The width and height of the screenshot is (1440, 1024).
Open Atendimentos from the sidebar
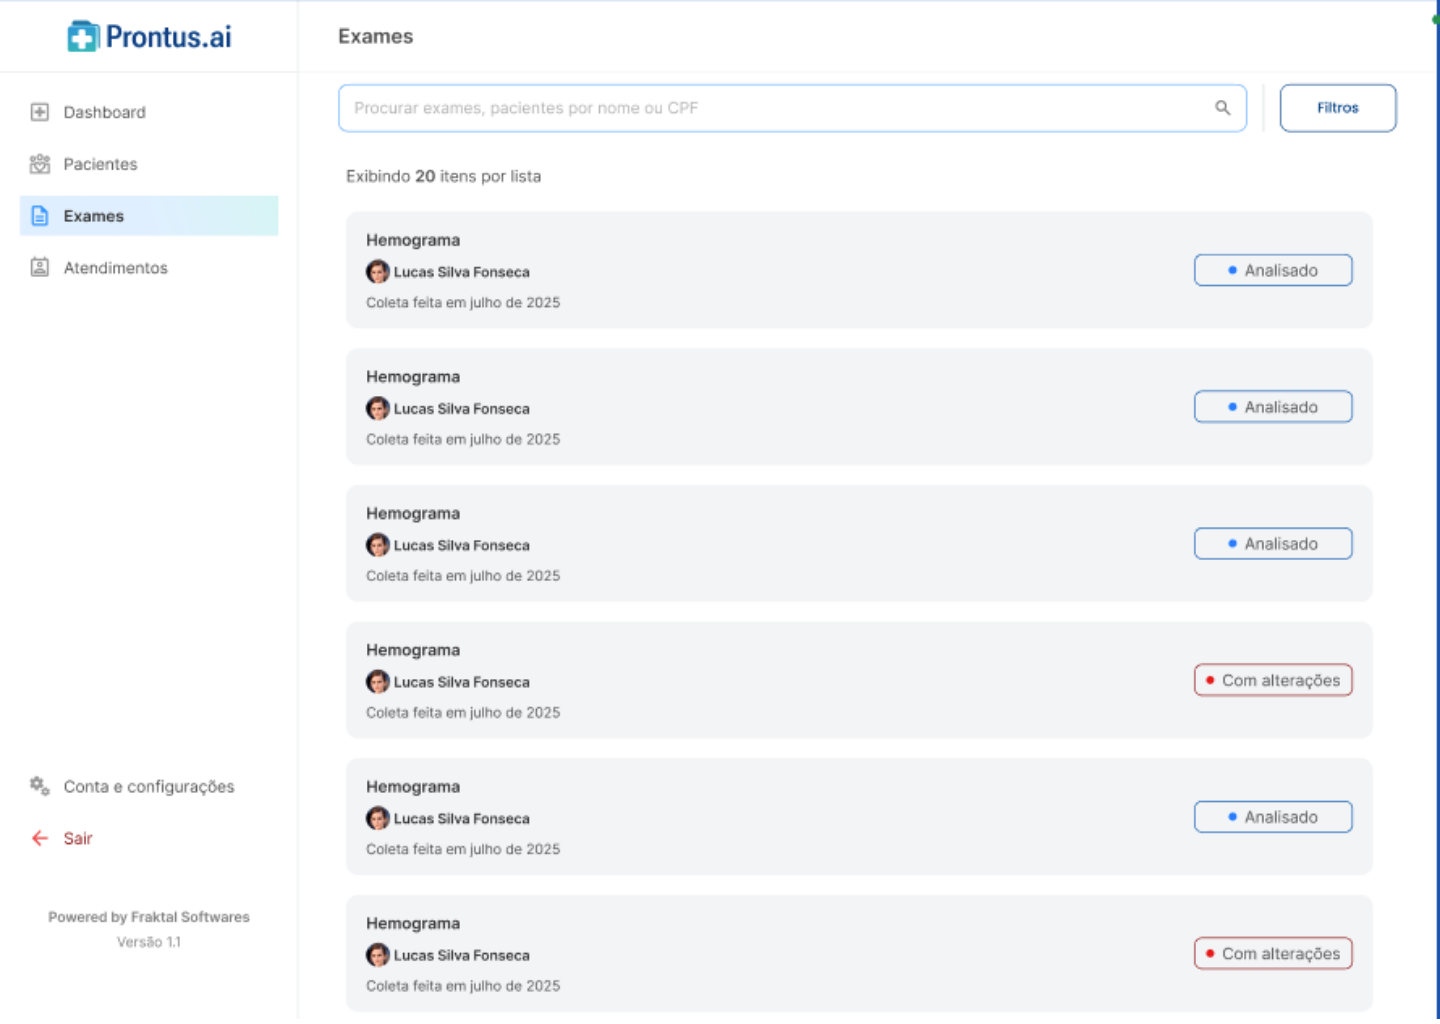click(x=149, y=268)
